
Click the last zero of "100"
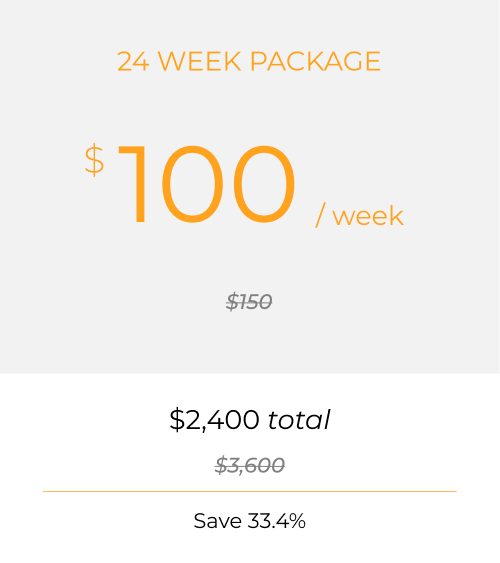click(x=264, y=184)
